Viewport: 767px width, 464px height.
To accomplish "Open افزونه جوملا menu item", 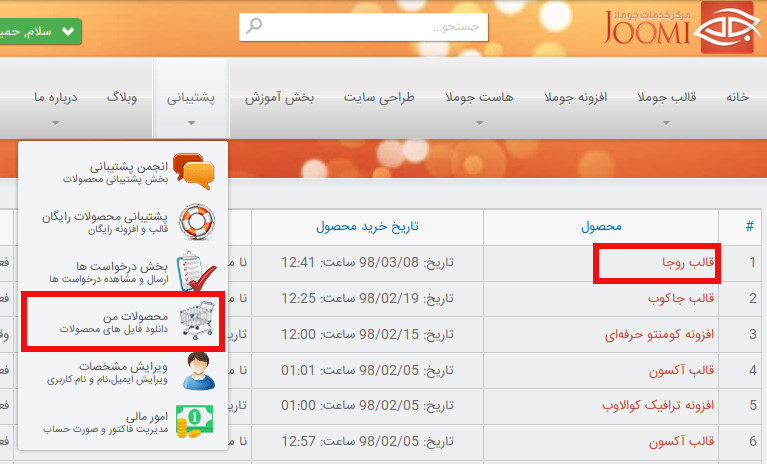I will click(x=576, y=97).
